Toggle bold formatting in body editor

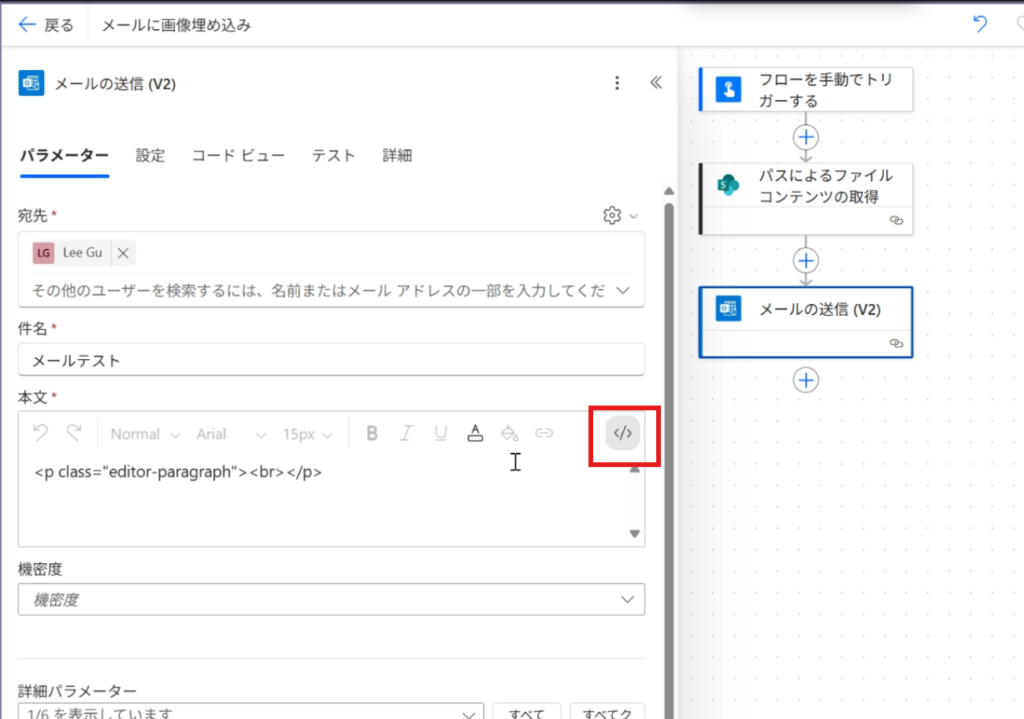click(372, 433)
